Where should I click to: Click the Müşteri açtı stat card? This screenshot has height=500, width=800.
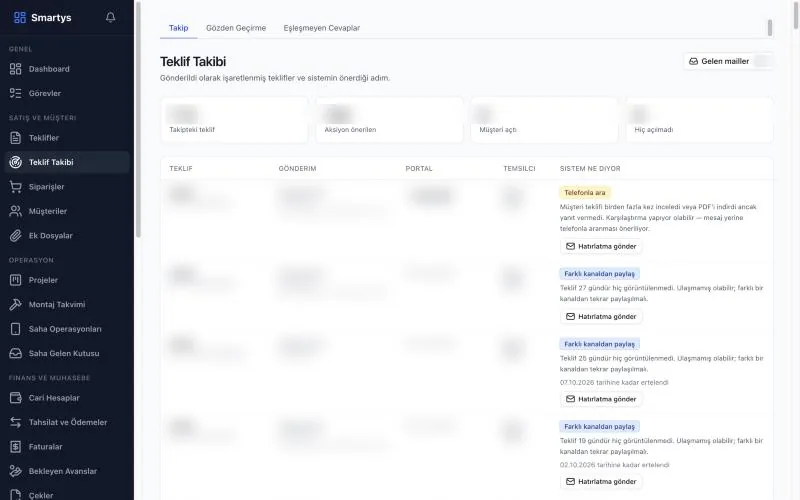544,120
